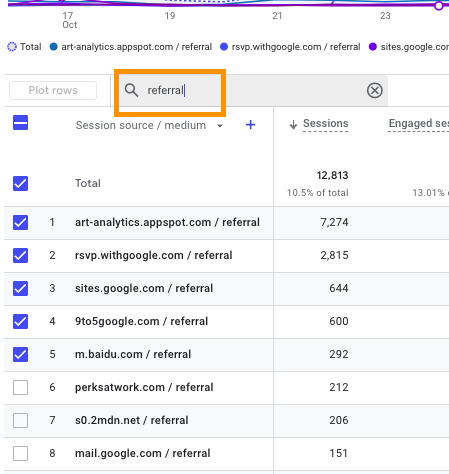Click the 292 sessions value
The height and width of the screenshot is (474, 449).
tap(339, 354)
